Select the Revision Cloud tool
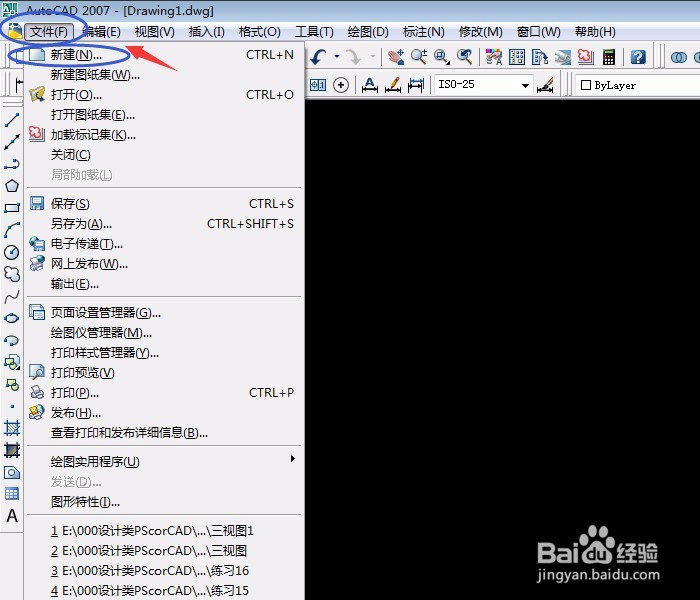Viewport: 700px width, 600px height. point(12,274)
